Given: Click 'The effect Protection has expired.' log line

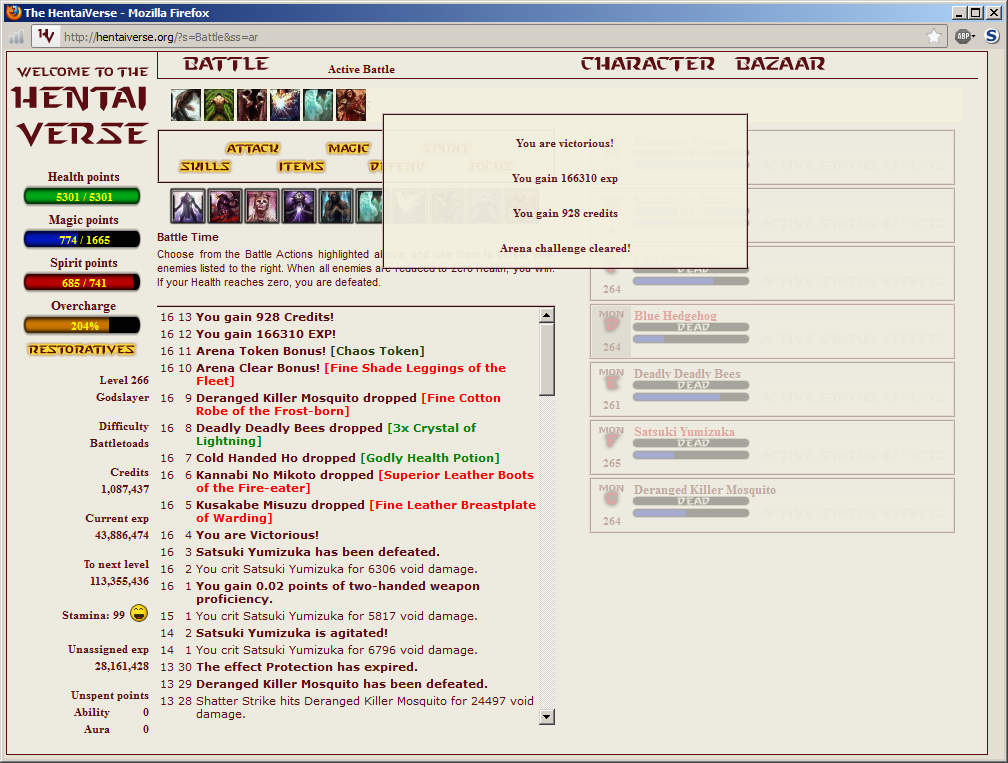Looking at the screenshot, I should point(307,667).
